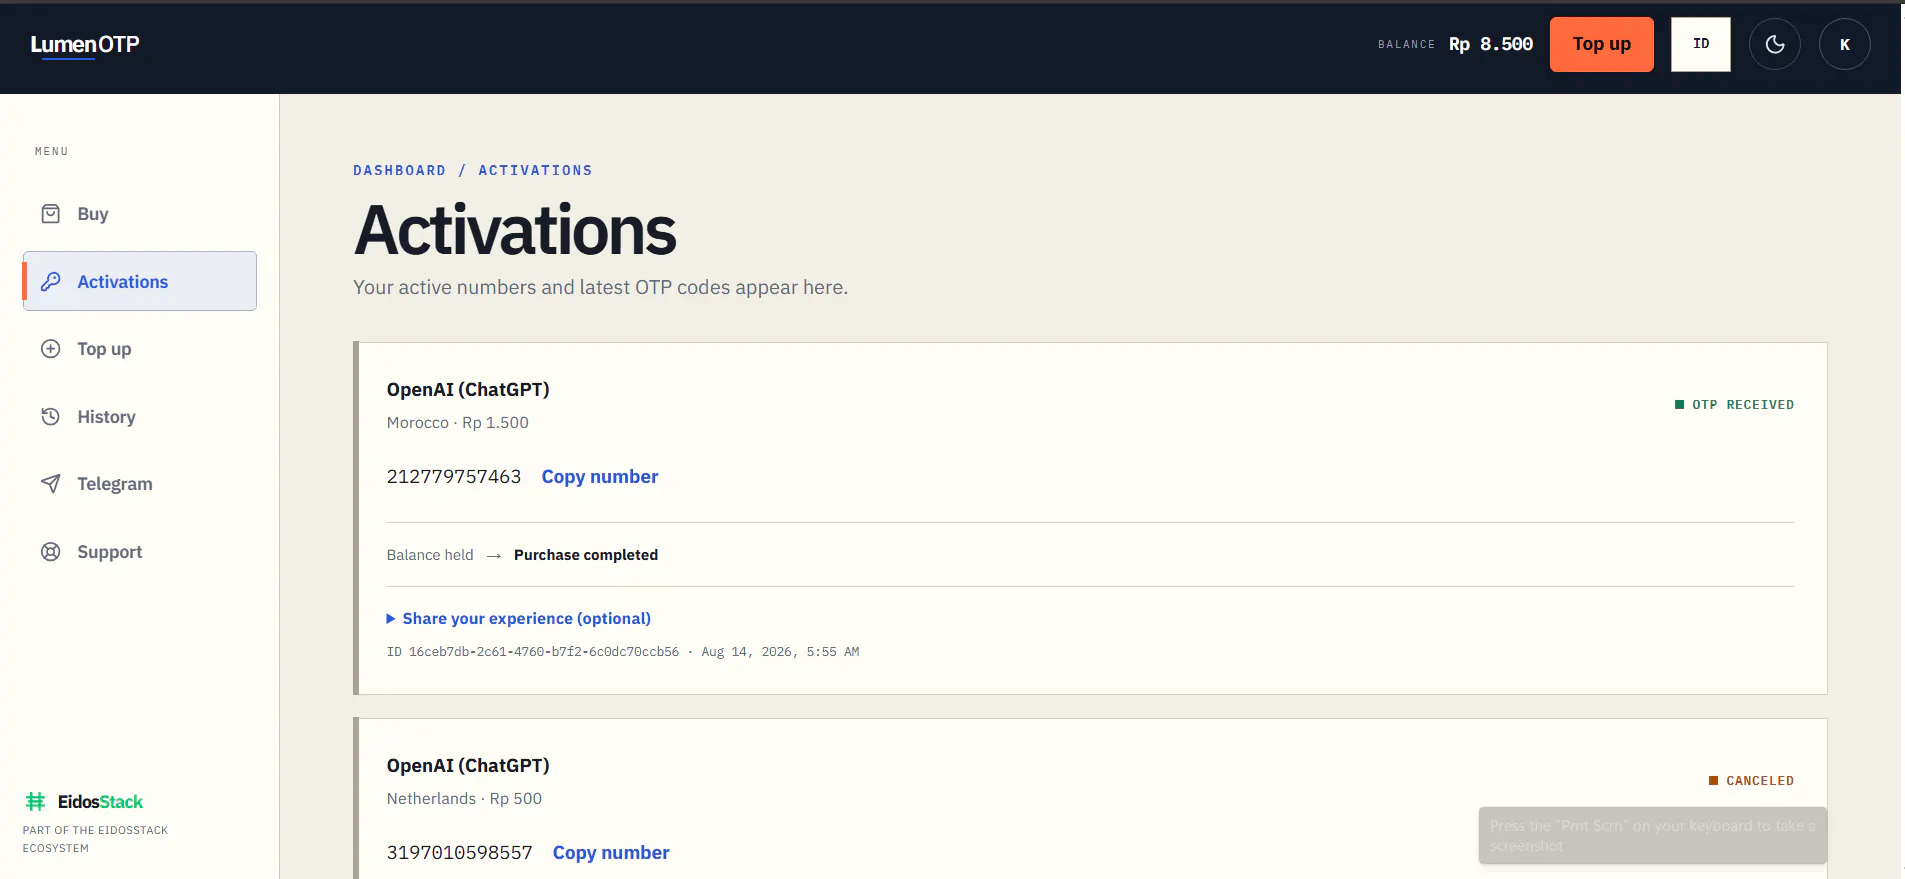This screenshot has height=879, width=1905.
Task: Click the orange Top up button
Action: 1601,44
